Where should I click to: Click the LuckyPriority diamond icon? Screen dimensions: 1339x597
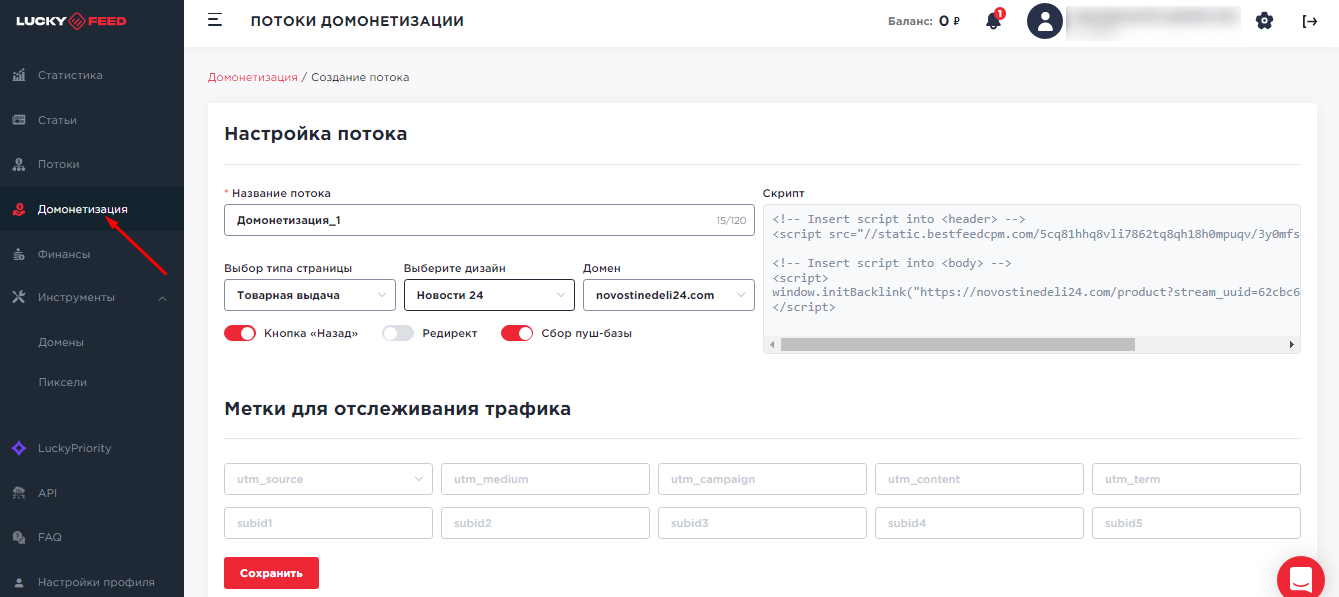(19, 448)
